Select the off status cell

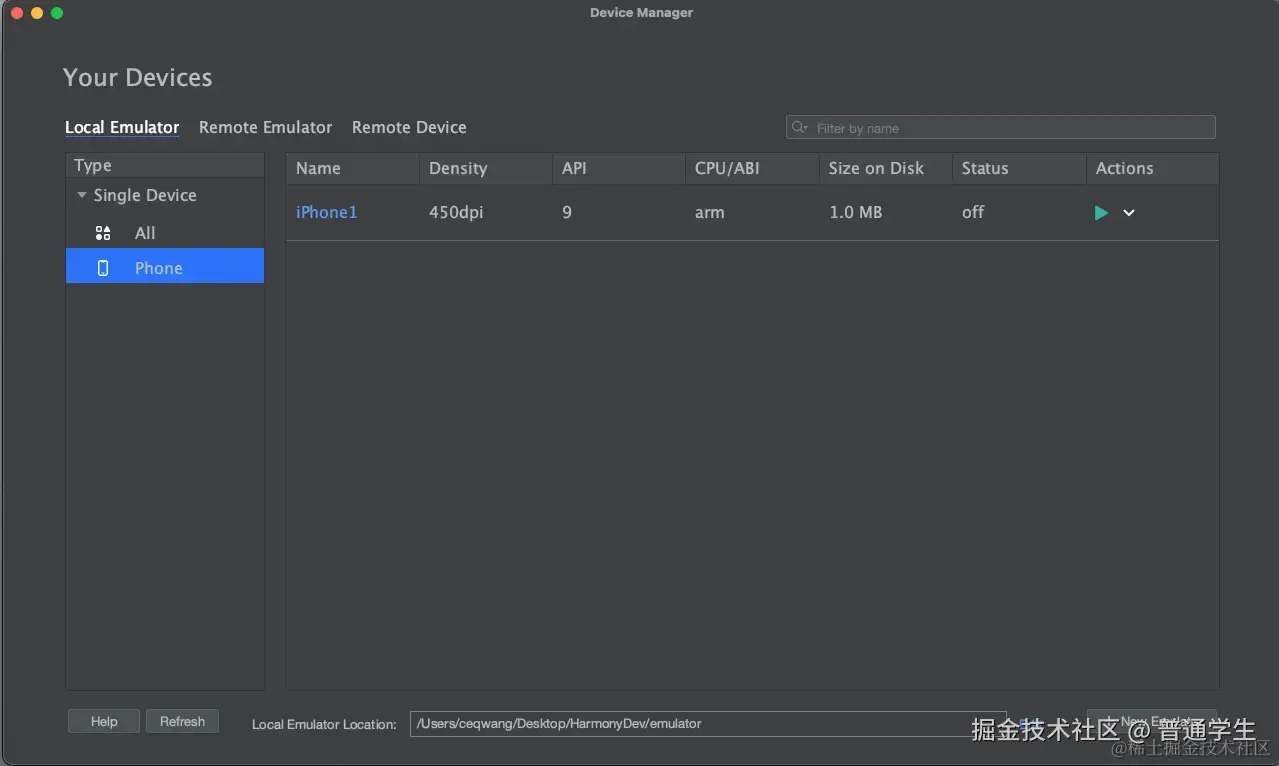973,212
